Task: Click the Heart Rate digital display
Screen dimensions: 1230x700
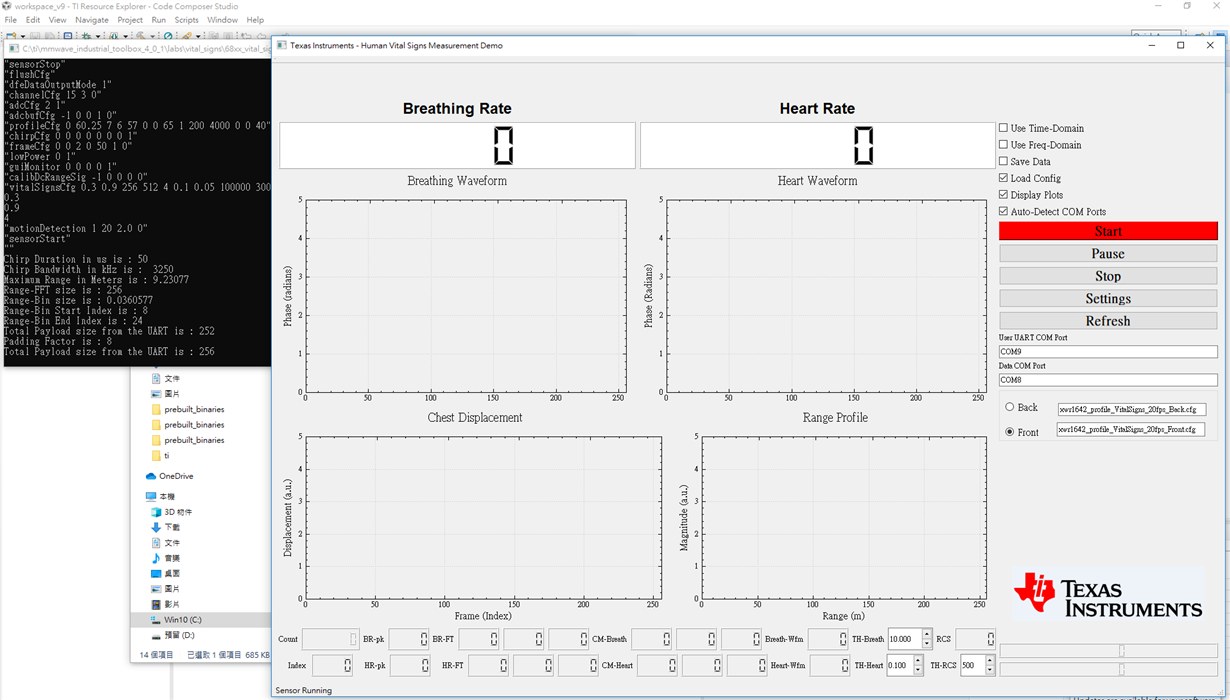Action: pyautogui.click(x=817, y=146)
